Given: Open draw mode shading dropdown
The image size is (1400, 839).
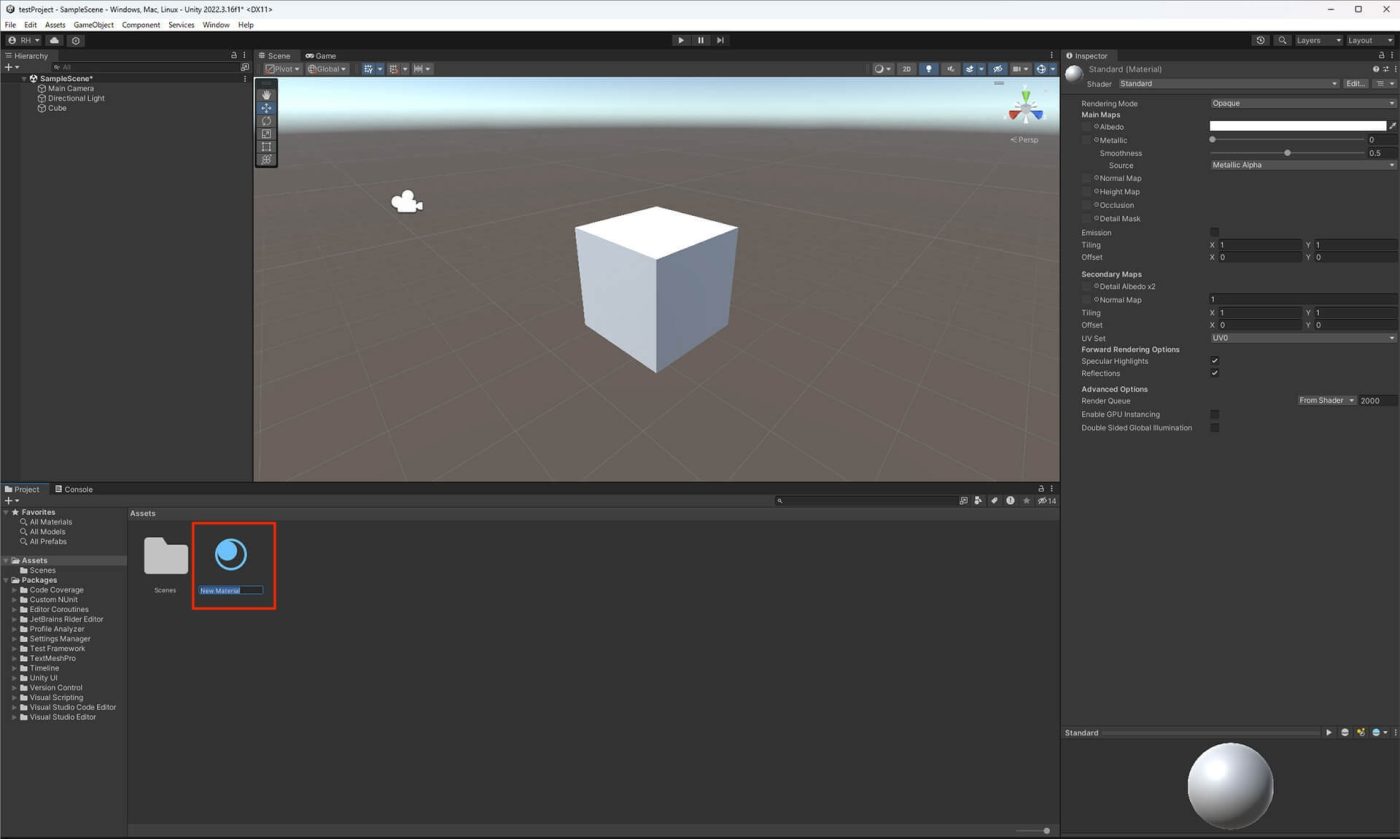Looking at the screenshot, I should (882, 69).
